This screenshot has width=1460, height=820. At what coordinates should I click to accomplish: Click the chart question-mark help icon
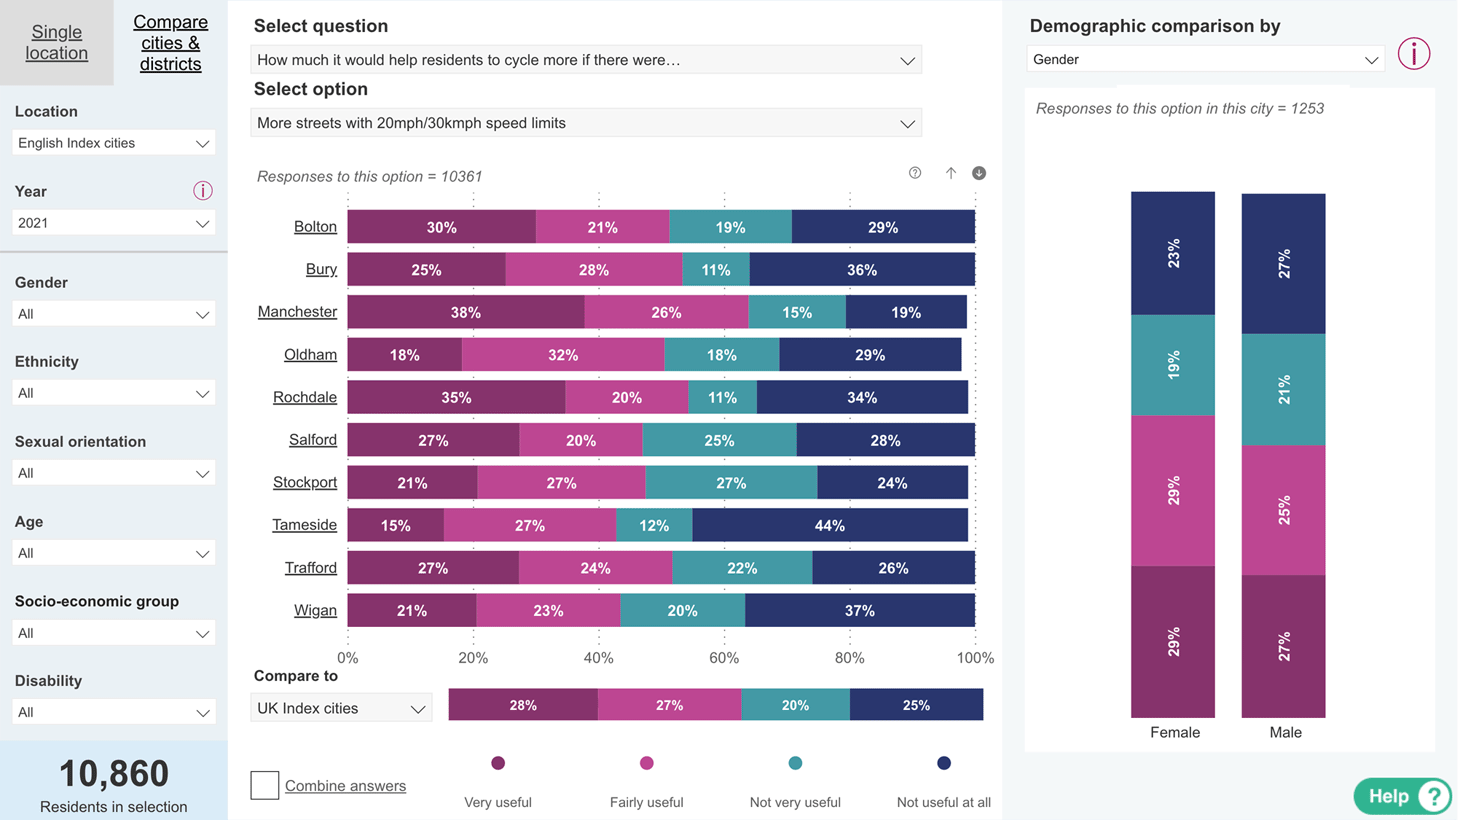click(915, 173)
